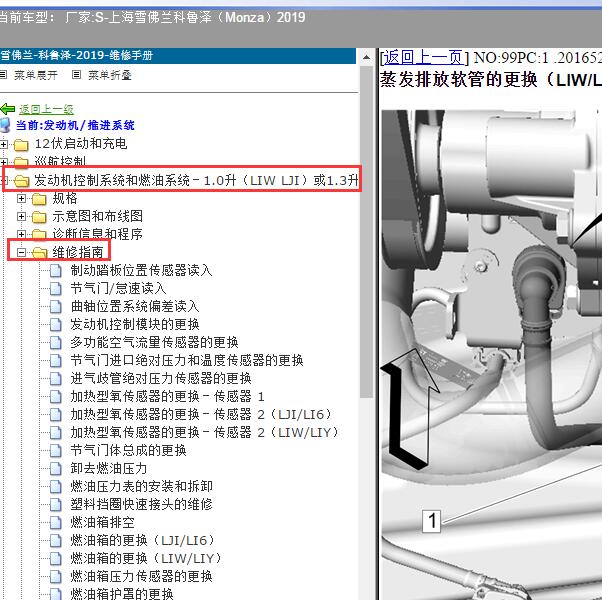The image size is (602, 600).
Task: Open 燃油箱压力传感器的更换 document
Action: (x=141, y=576)
